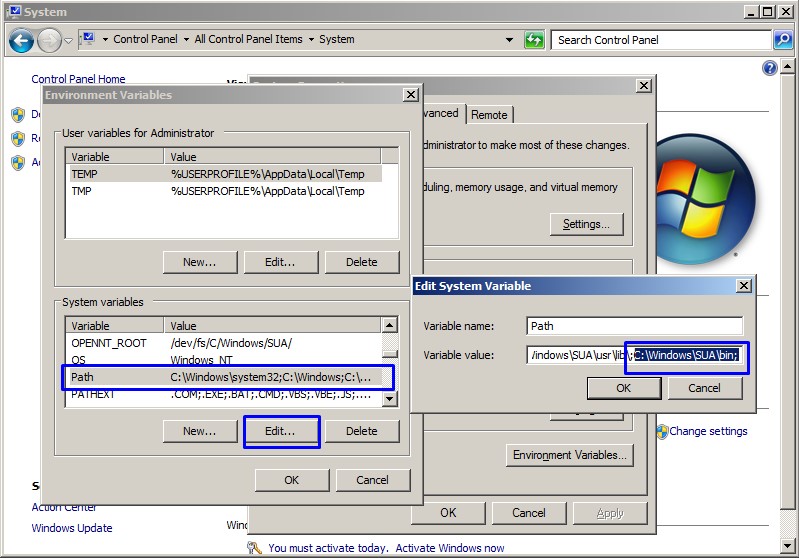Viewport: 799px width, 558px height.
Task: Click the Windows Update link
Action: pos(72,528)
